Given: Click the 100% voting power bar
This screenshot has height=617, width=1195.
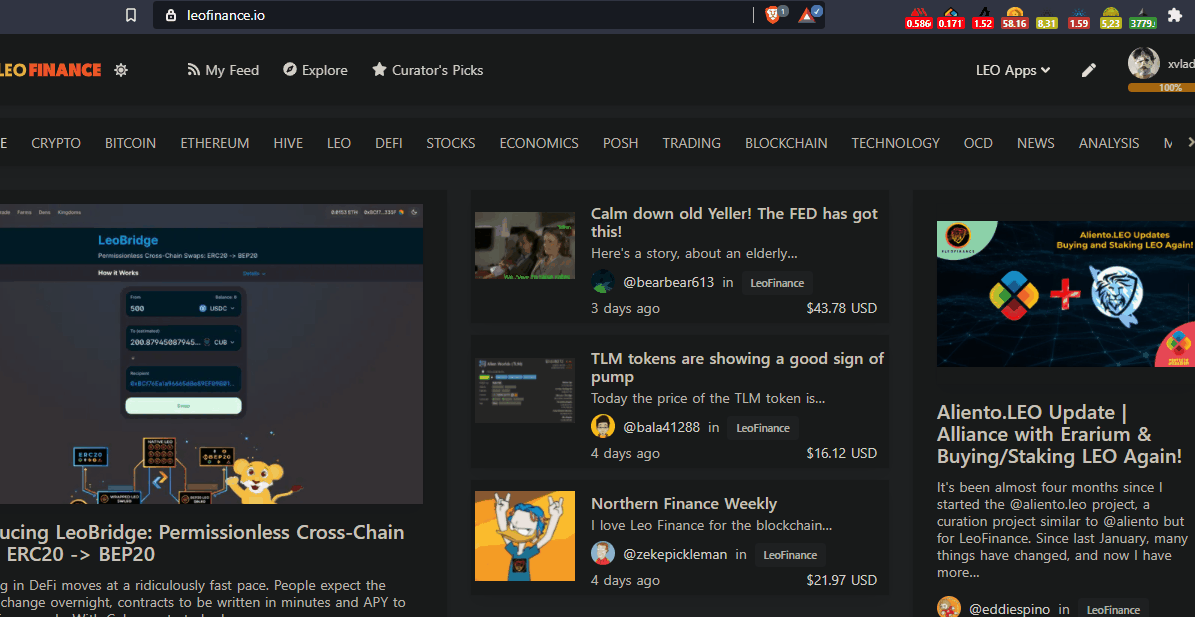Looking at the screenshot, I should click(1161, 88).
